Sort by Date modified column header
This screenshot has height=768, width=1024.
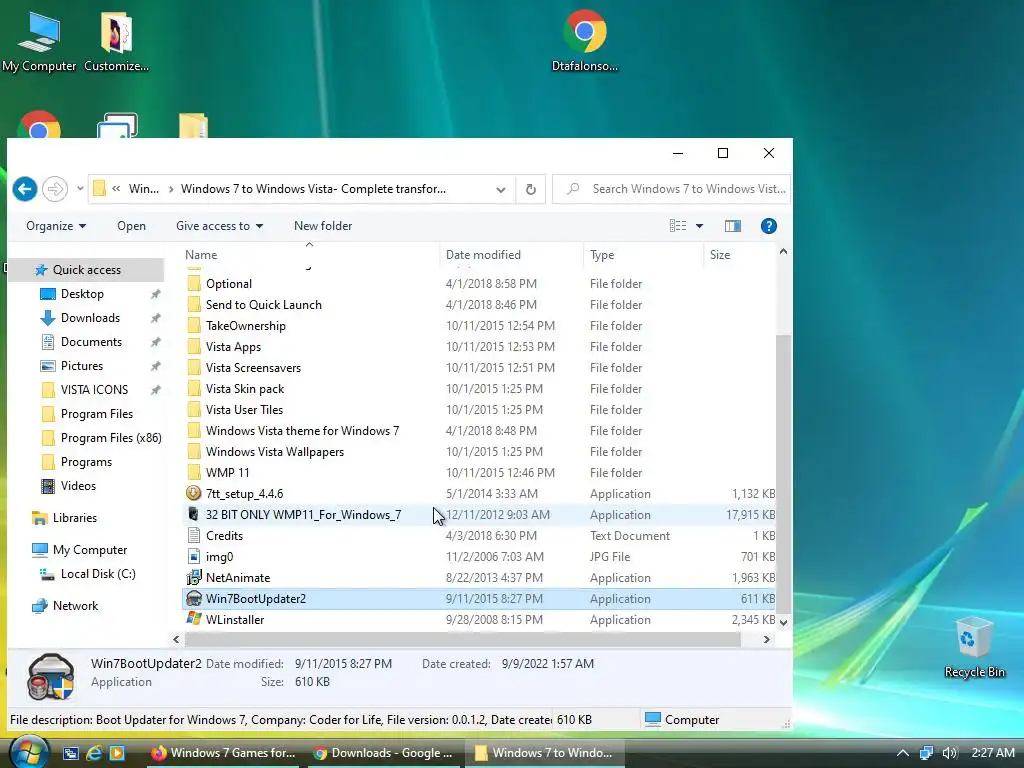coord(511,255)
